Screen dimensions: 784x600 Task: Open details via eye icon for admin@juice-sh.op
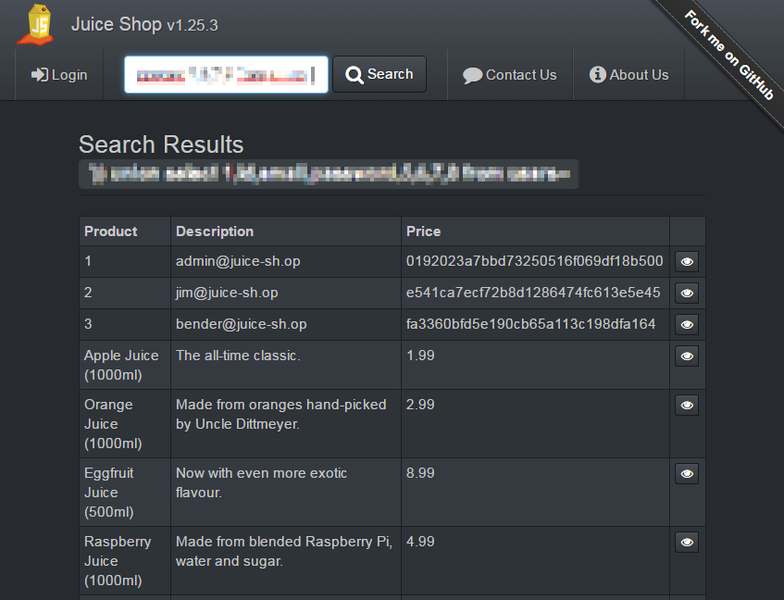point(687,262)
